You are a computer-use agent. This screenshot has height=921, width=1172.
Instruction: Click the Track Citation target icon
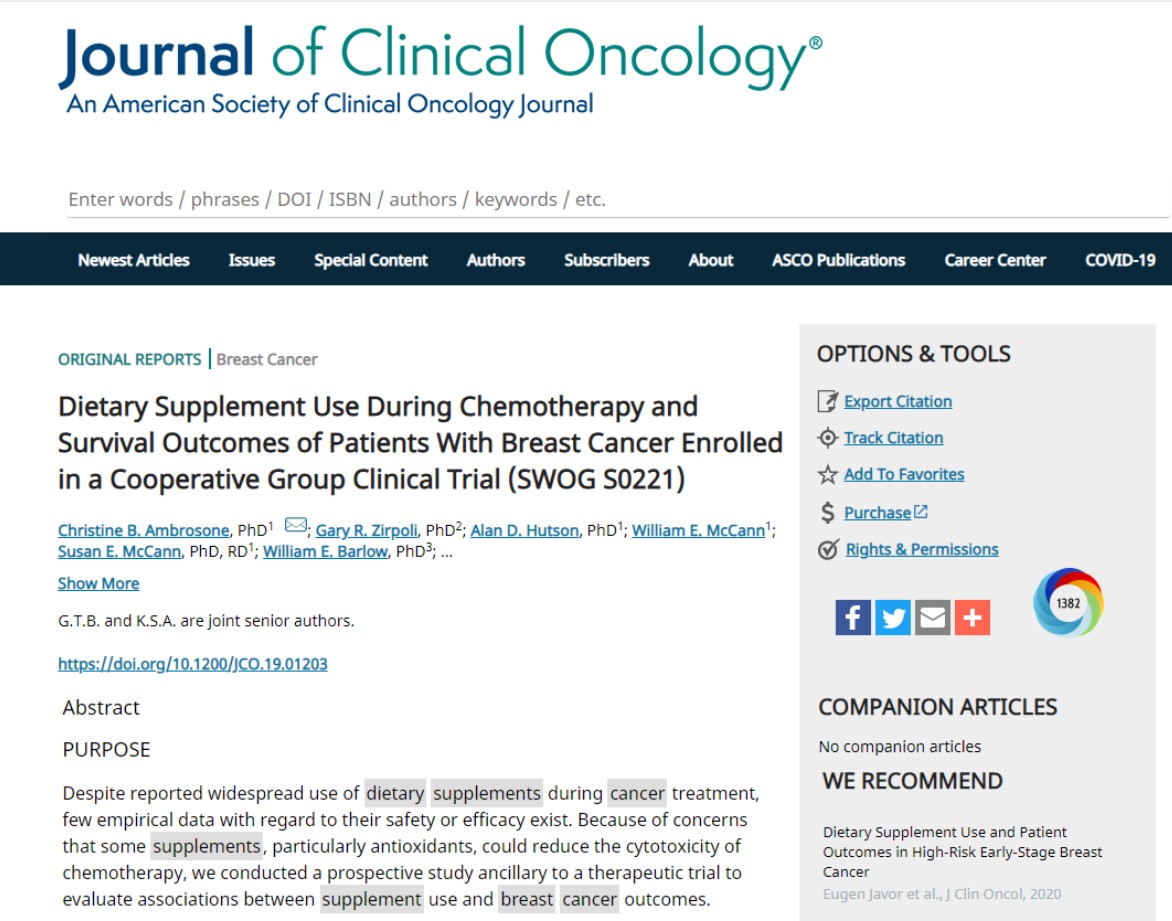(827, 438)
